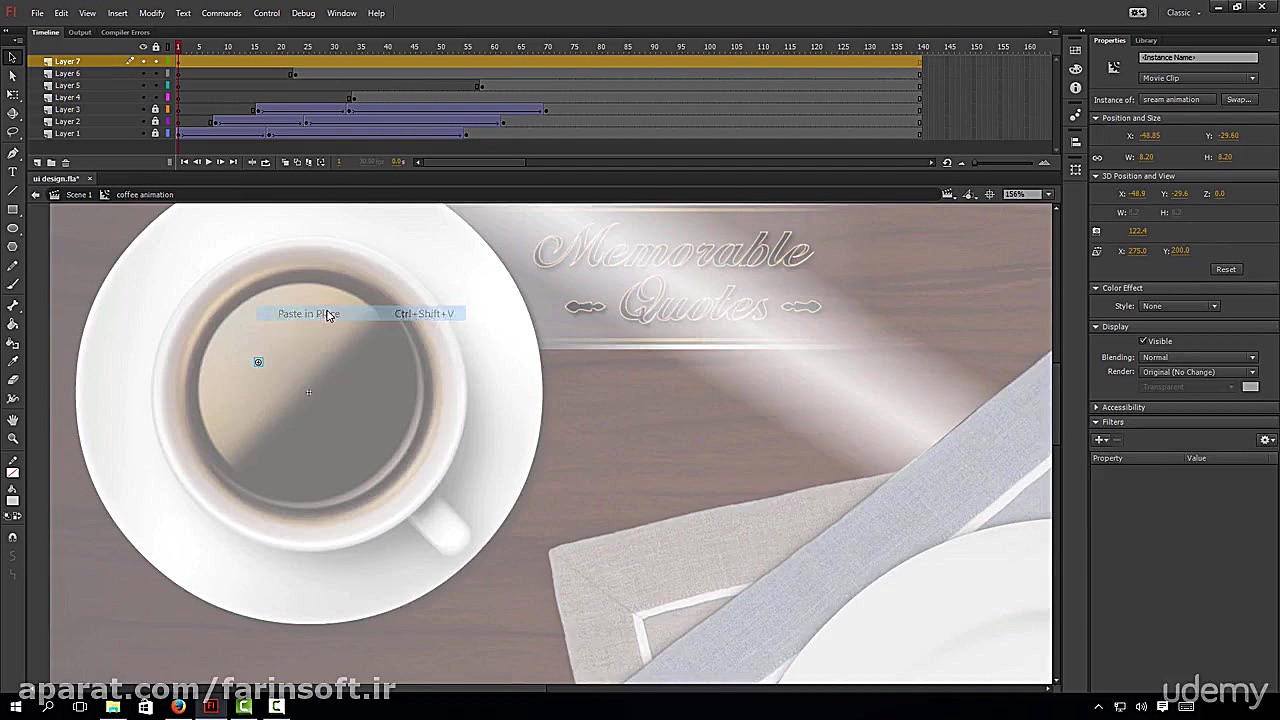Image resolution: width=1280 pixels, height=720 pixels.
Task: Open the Render dropdown
Action: [1198, 372]
